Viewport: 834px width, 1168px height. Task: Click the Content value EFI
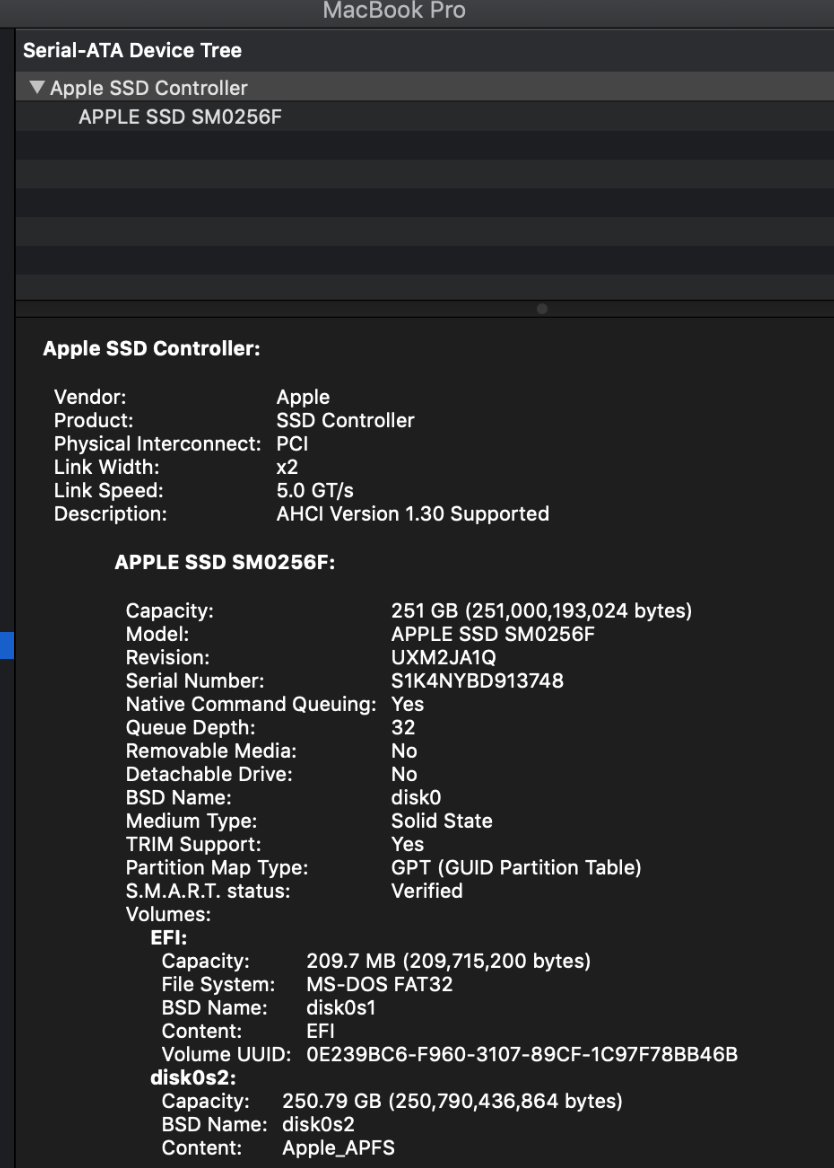[x=320, y=1031]
